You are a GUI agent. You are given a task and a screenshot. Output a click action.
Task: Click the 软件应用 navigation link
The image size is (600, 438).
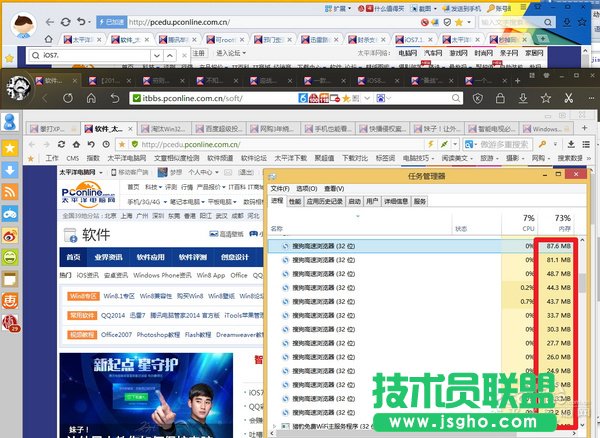(x=150, y=257)
